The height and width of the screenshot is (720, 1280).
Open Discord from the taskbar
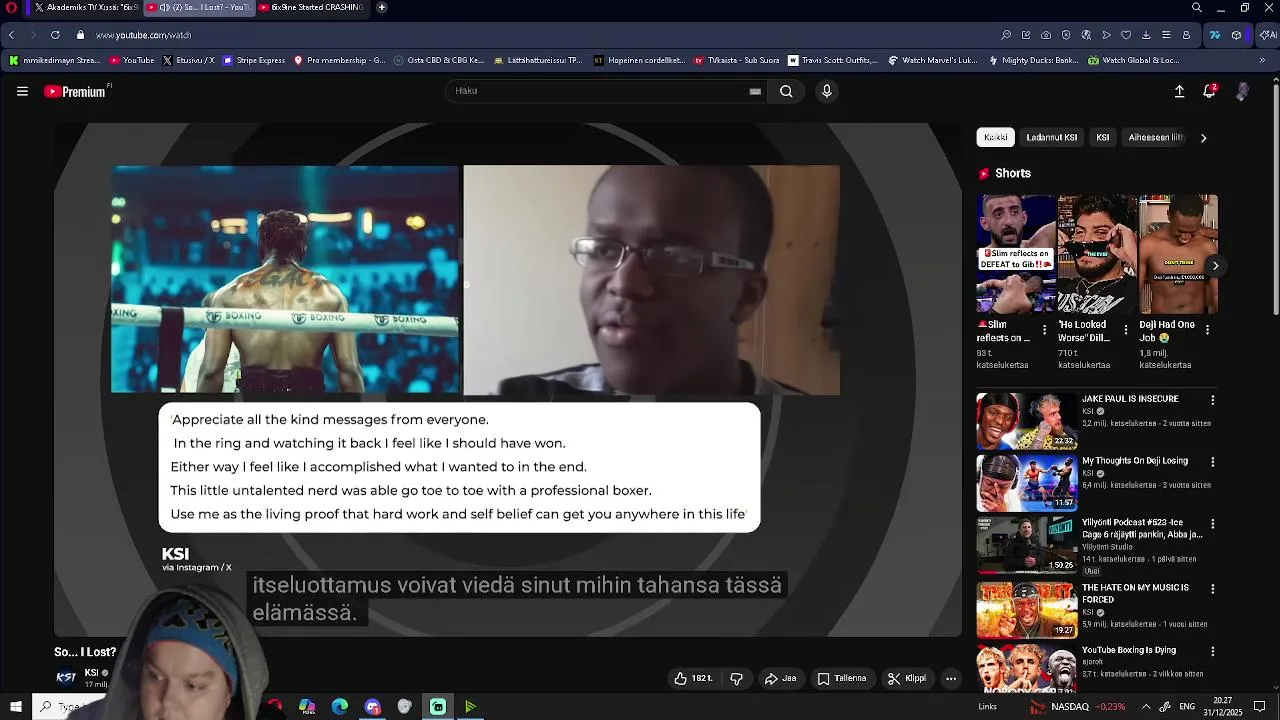click(372, 707)
